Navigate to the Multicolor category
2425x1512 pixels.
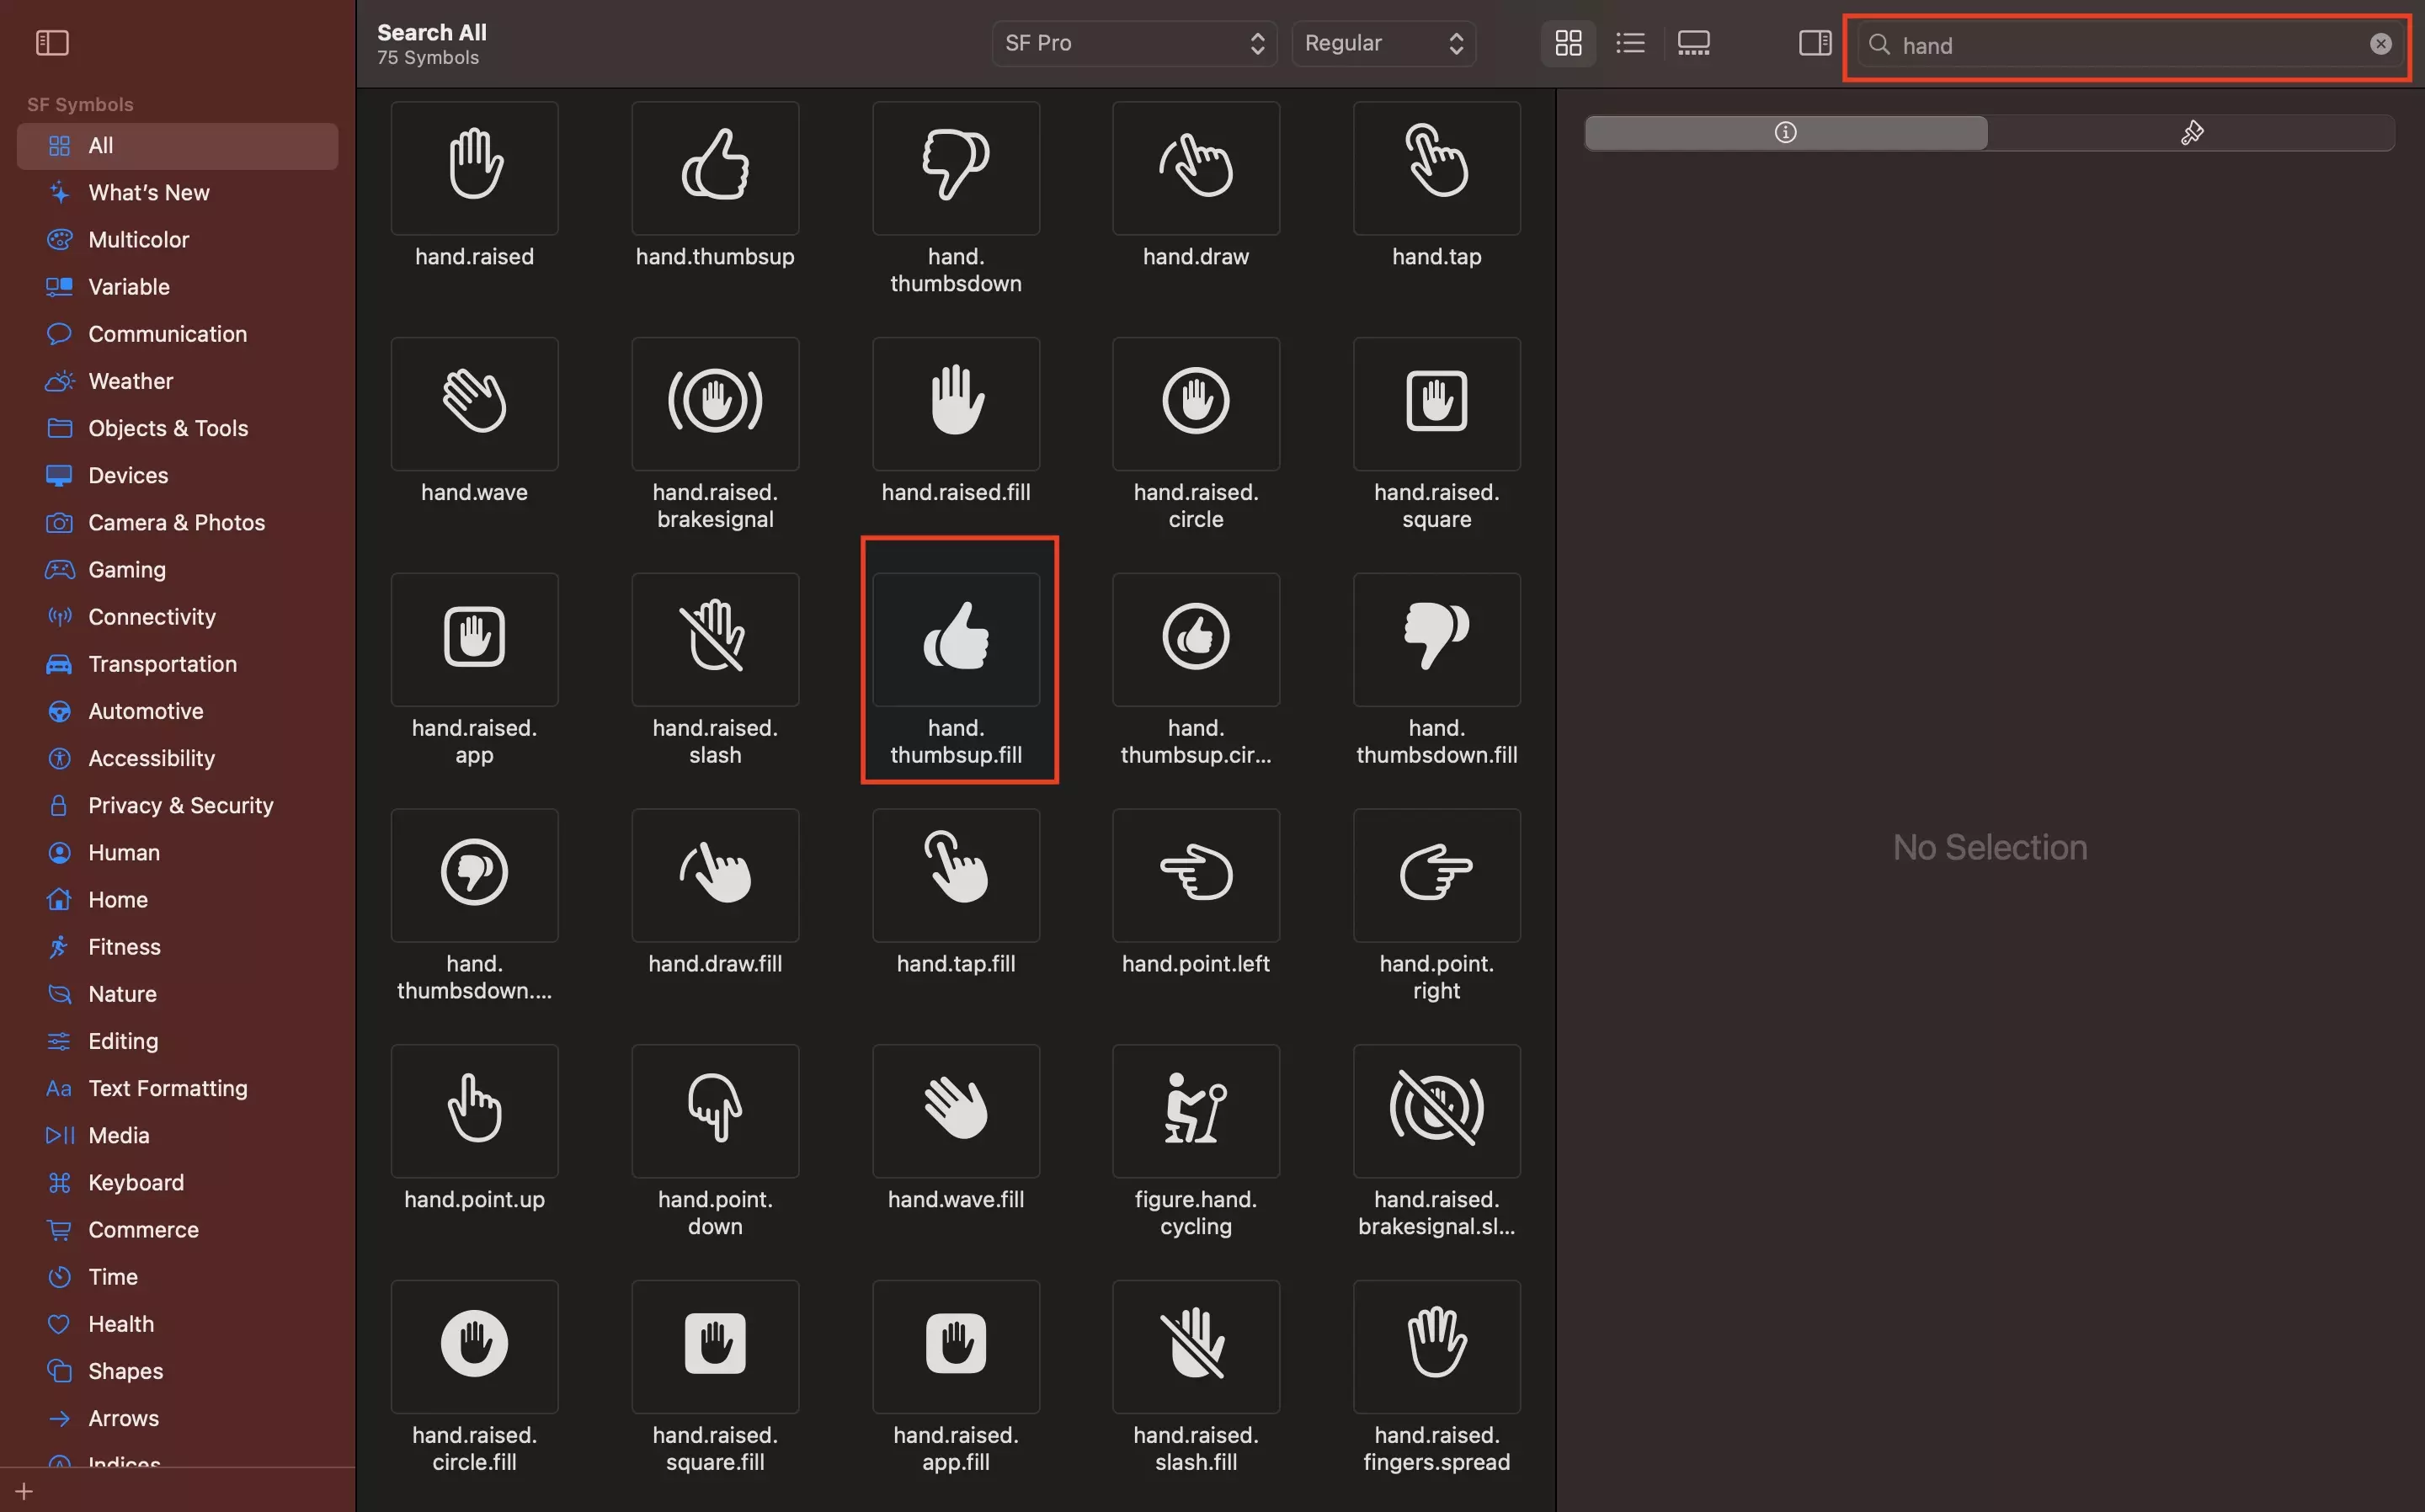click(x=137, y=238)
